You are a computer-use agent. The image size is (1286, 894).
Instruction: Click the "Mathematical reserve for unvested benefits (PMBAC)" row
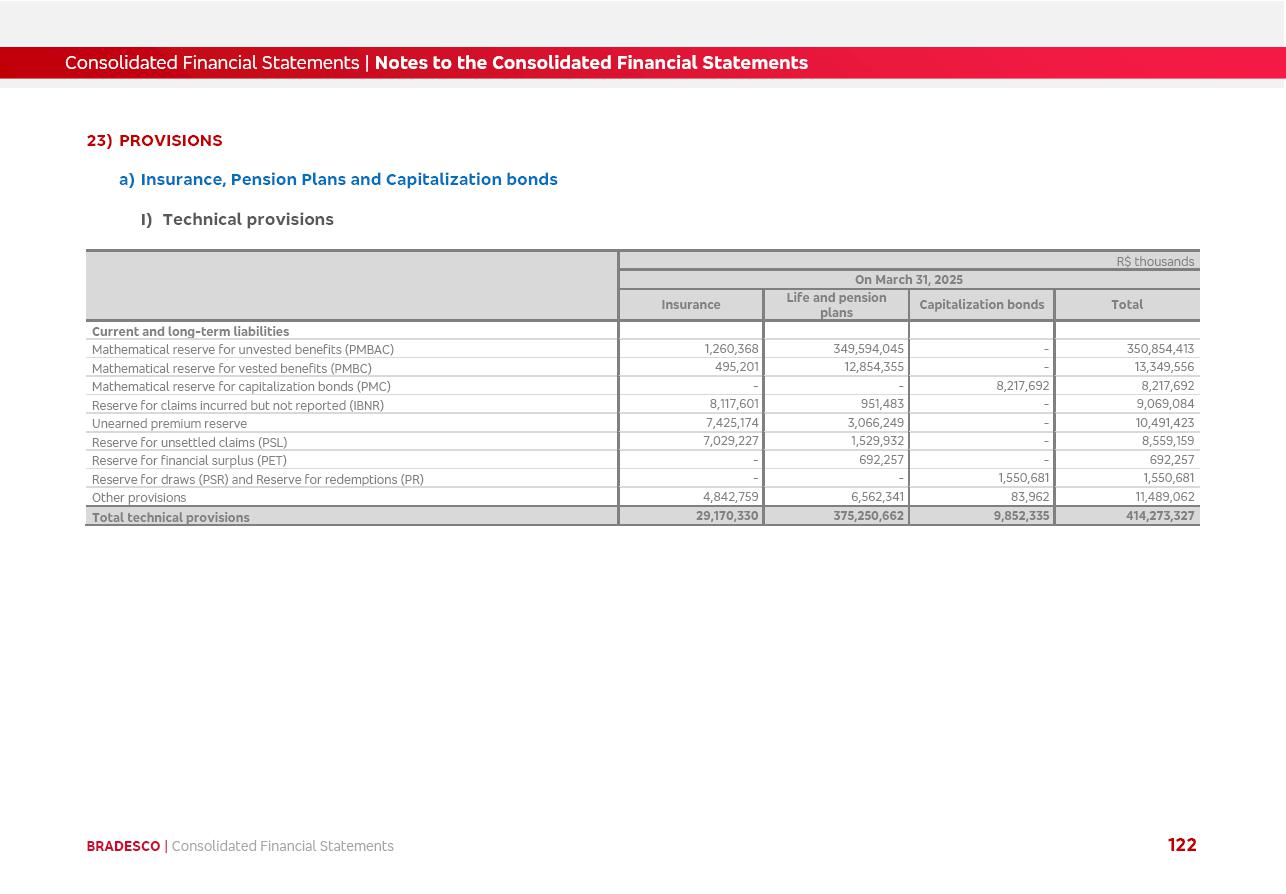point(242,350)
